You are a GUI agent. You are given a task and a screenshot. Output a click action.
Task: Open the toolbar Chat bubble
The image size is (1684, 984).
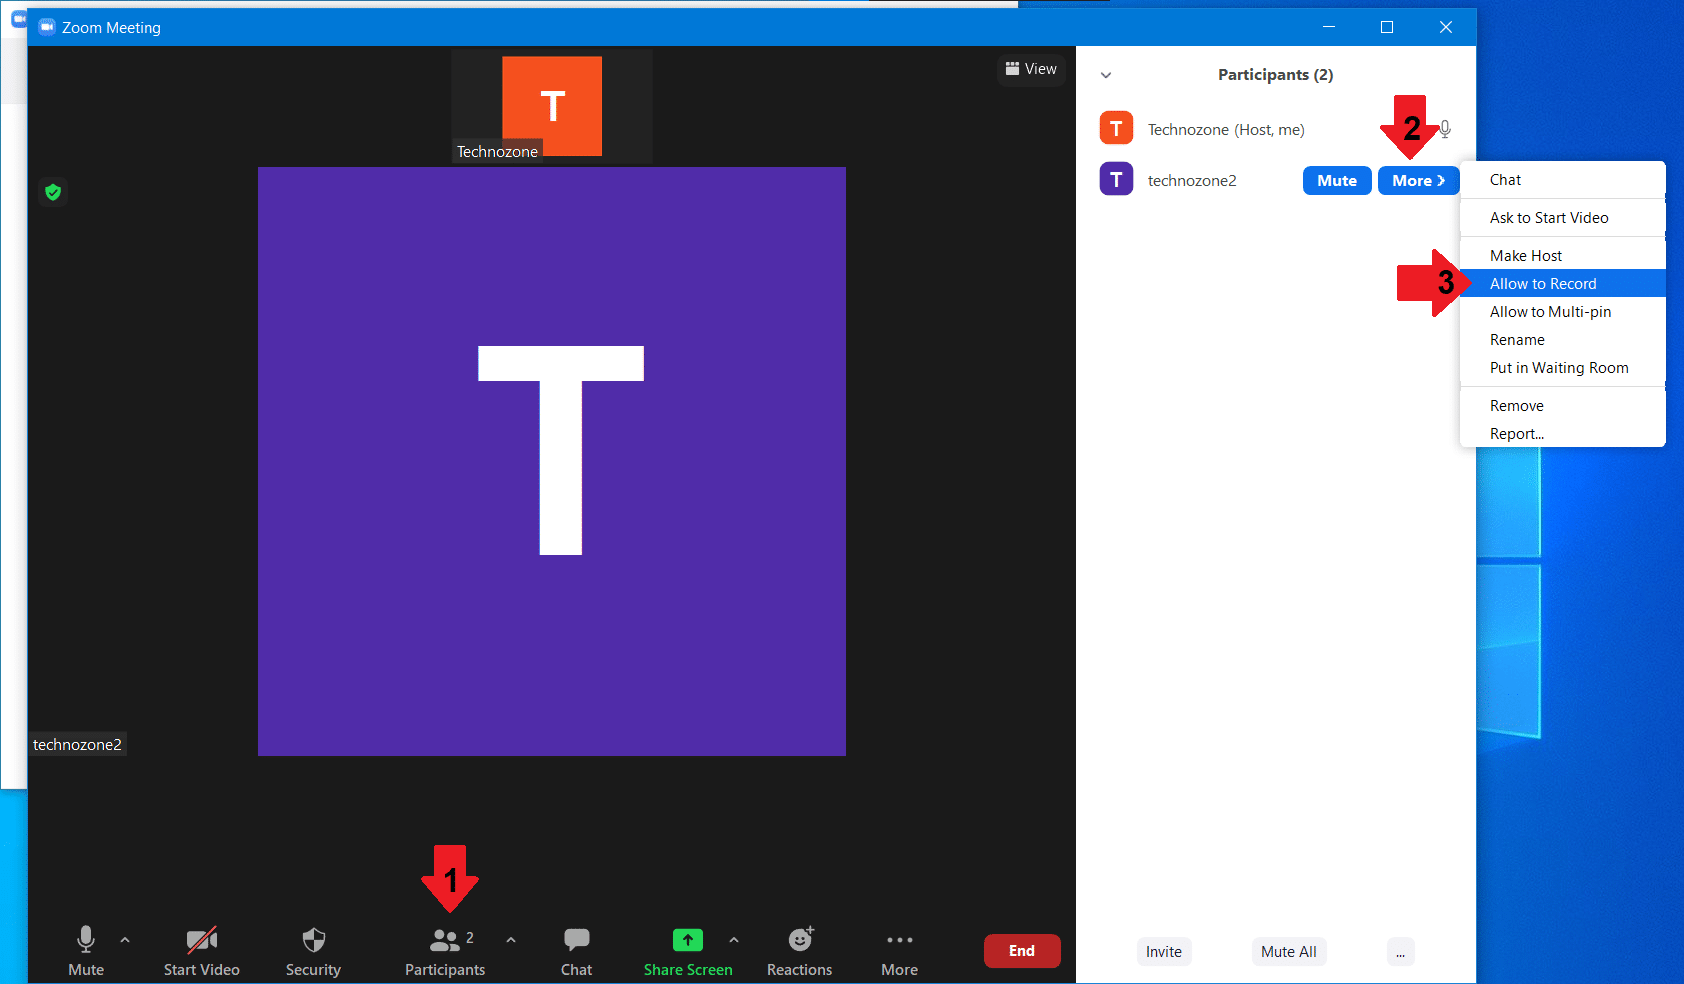576,951
